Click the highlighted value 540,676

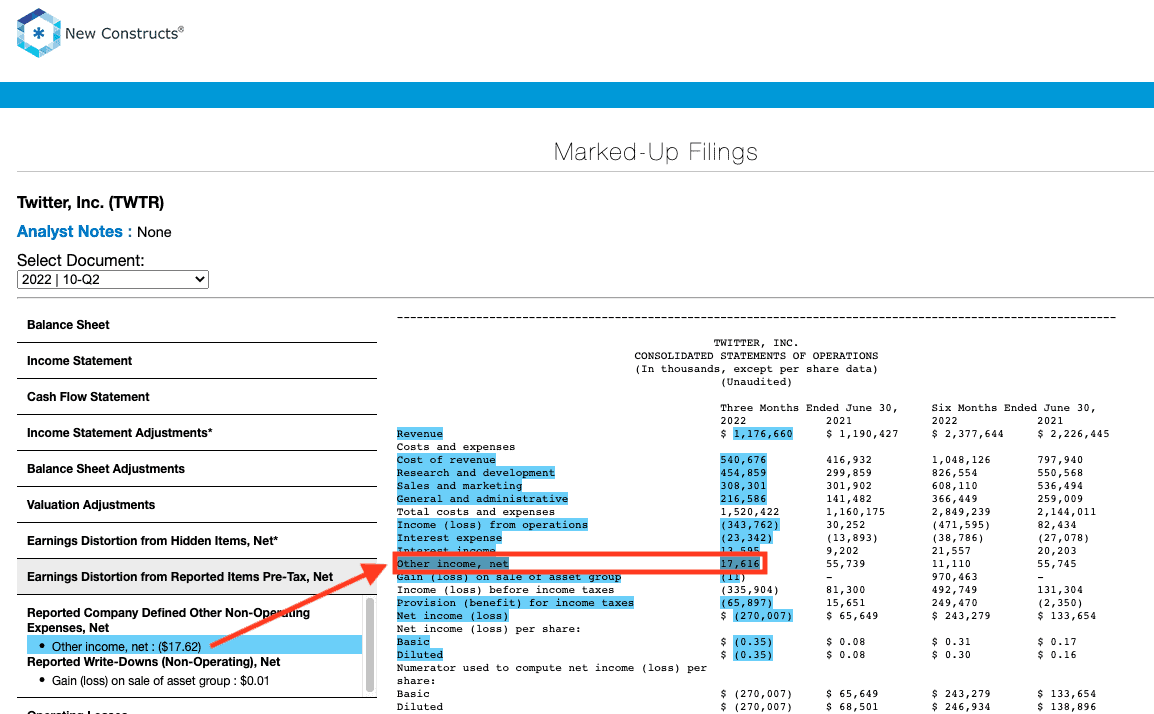click(743, 460)
